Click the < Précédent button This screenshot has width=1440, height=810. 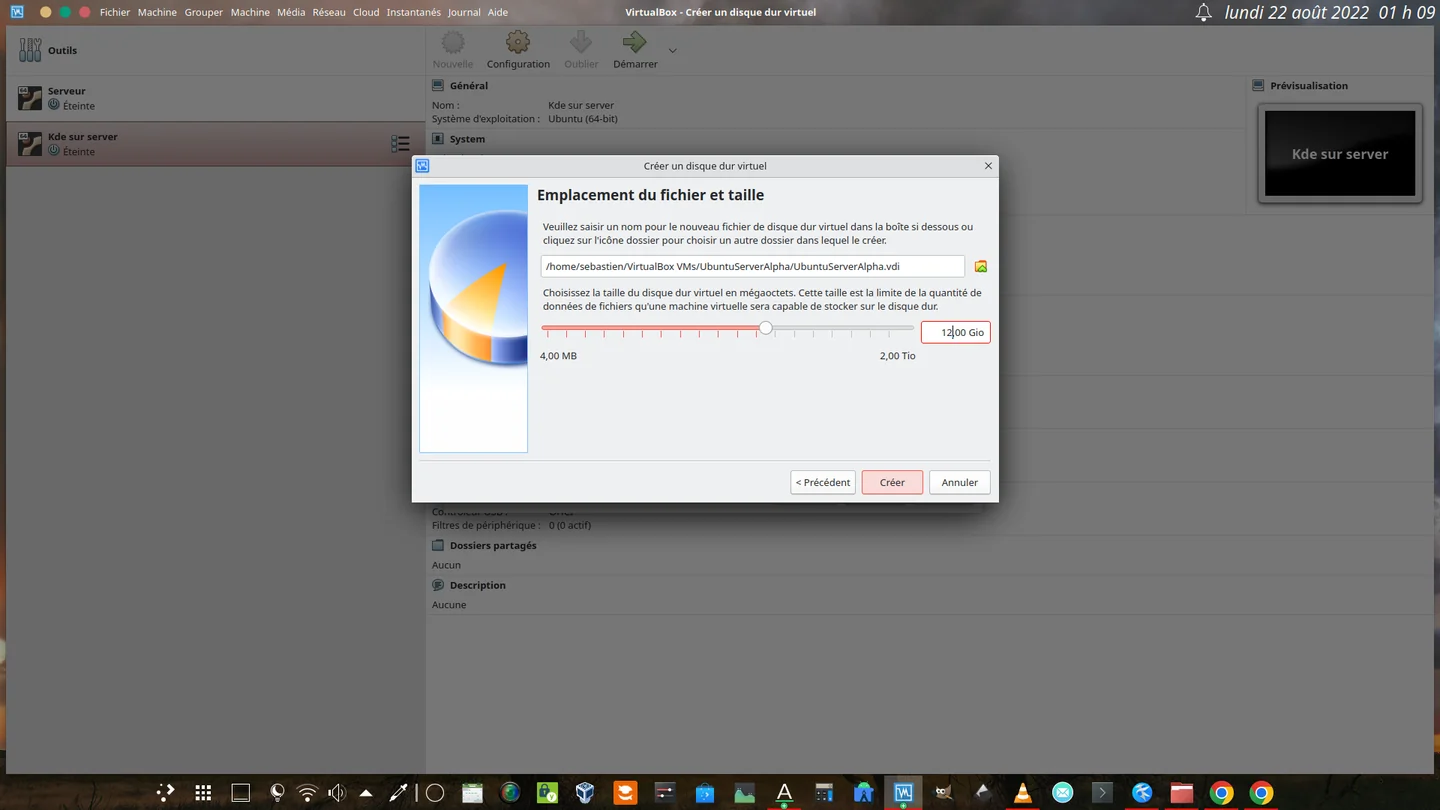click(x=823, y=482)
